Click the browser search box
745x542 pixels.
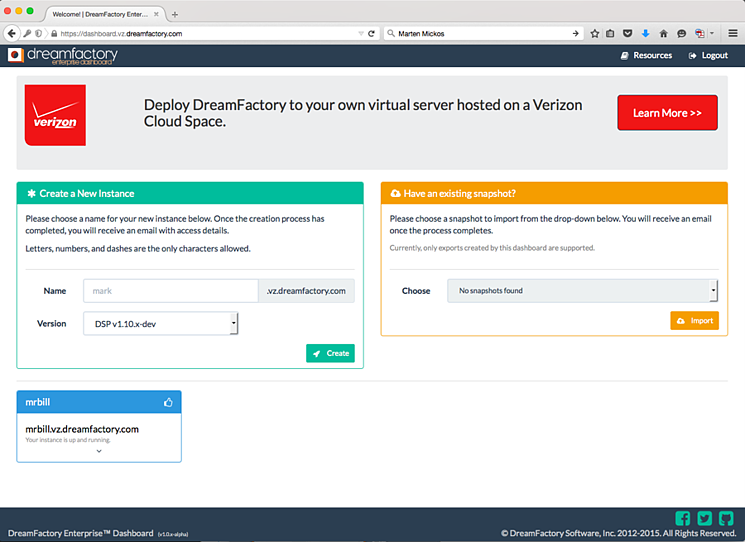[x=482, y=33]
